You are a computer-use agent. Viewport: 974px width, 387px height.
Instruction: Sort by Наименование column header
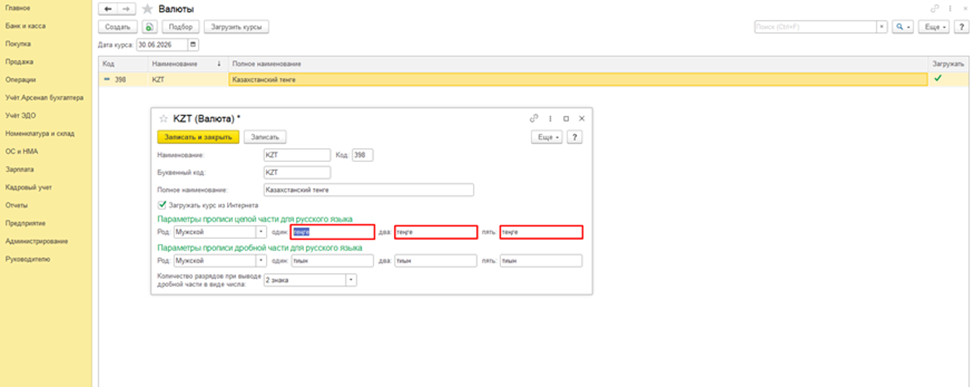tap(188, 64)
